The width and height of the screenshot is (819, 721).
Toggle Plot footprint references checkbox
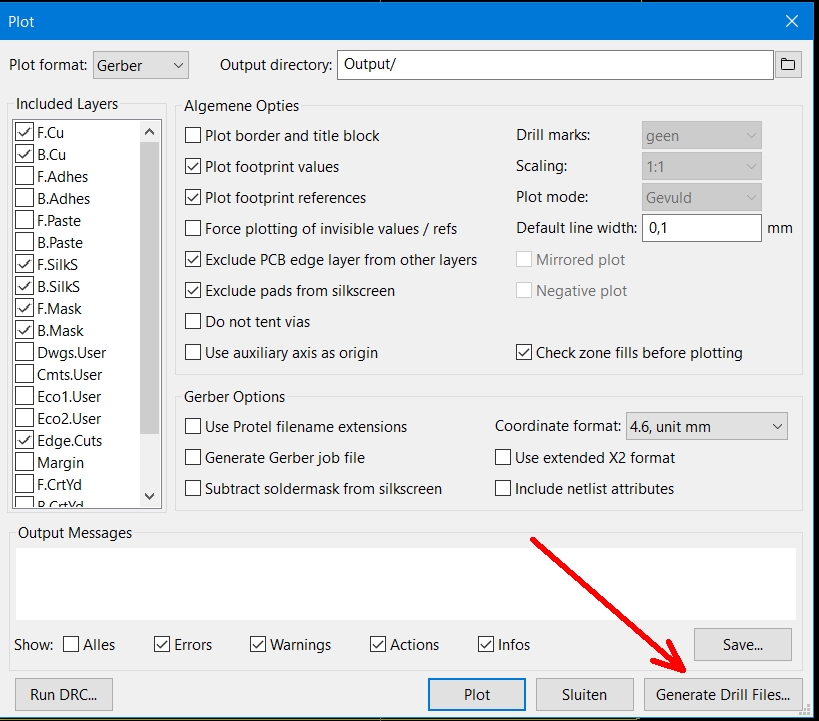click(193, 197)
